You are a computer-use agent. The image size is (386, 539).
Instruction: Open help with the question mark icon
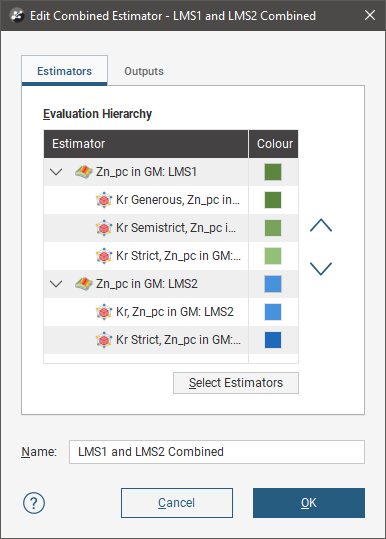34,503
